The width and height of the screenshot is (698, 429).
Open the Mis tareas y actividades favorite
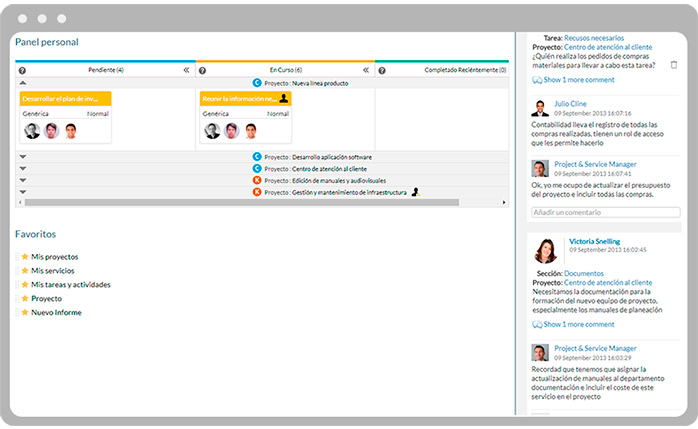[x=70, y=285]
